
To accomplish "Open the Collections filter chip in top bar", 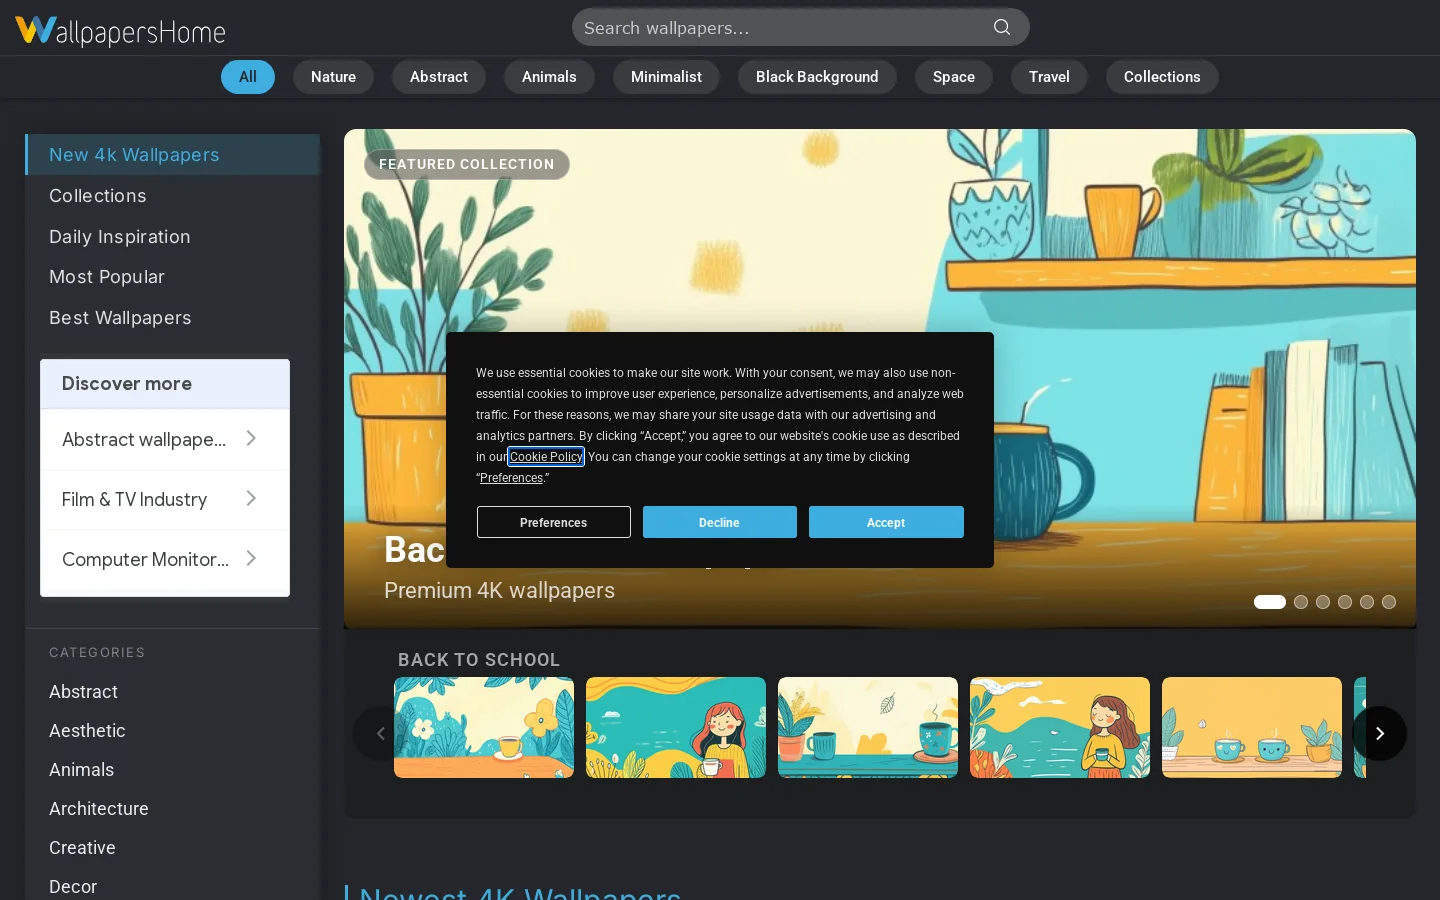I will pos(1162,77).
